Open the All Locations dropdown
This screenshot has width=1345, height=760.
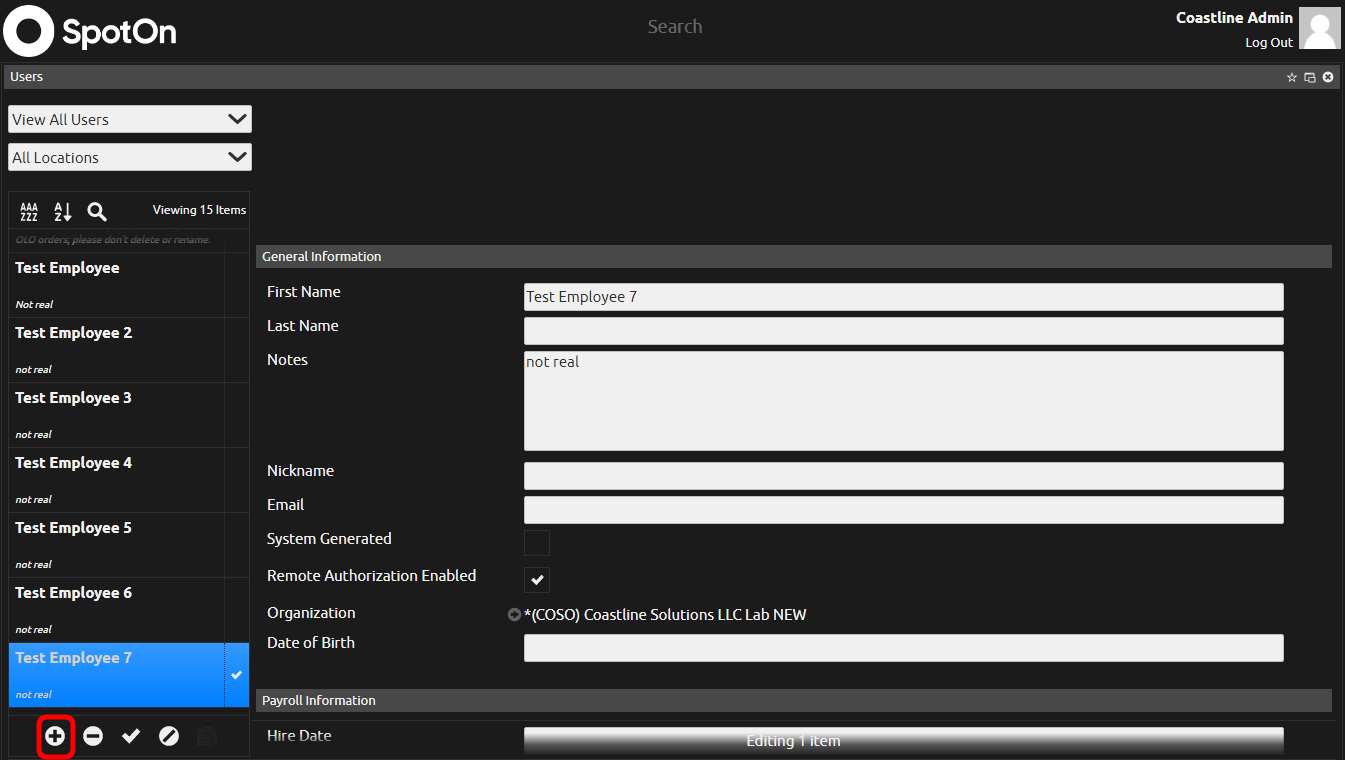point(130,157)
